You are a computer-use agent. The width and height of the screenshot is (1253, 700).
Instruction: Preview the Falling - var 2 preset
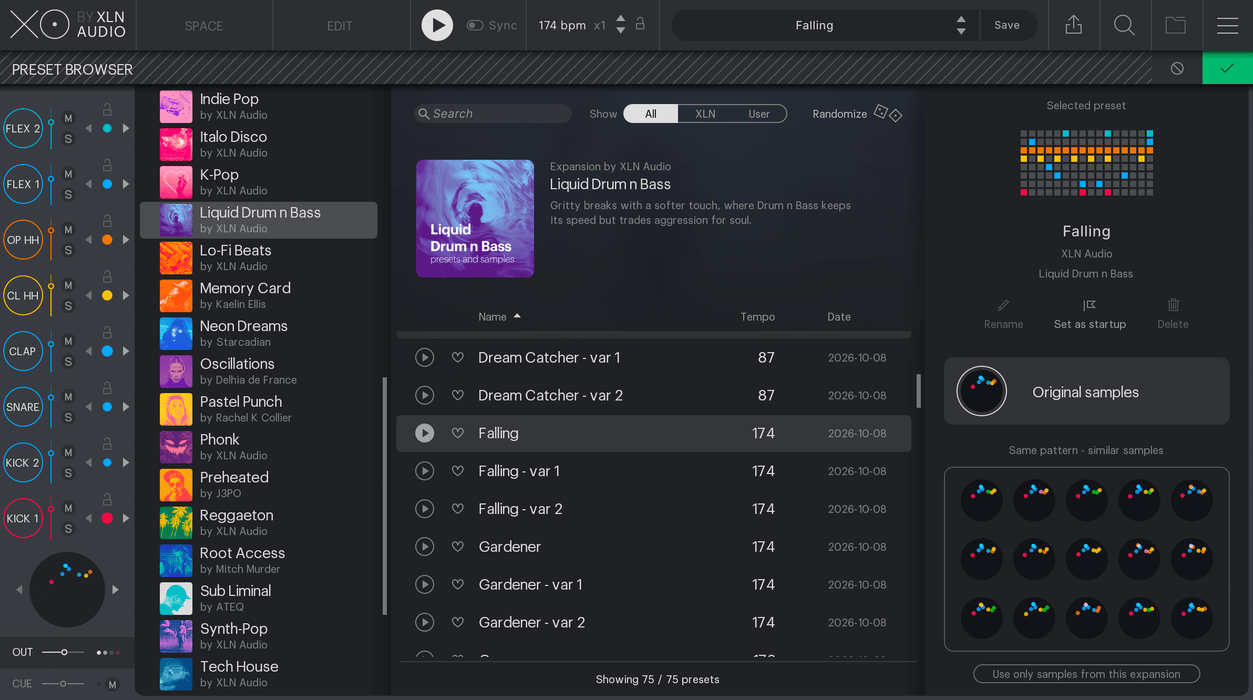tap(425, 509)
